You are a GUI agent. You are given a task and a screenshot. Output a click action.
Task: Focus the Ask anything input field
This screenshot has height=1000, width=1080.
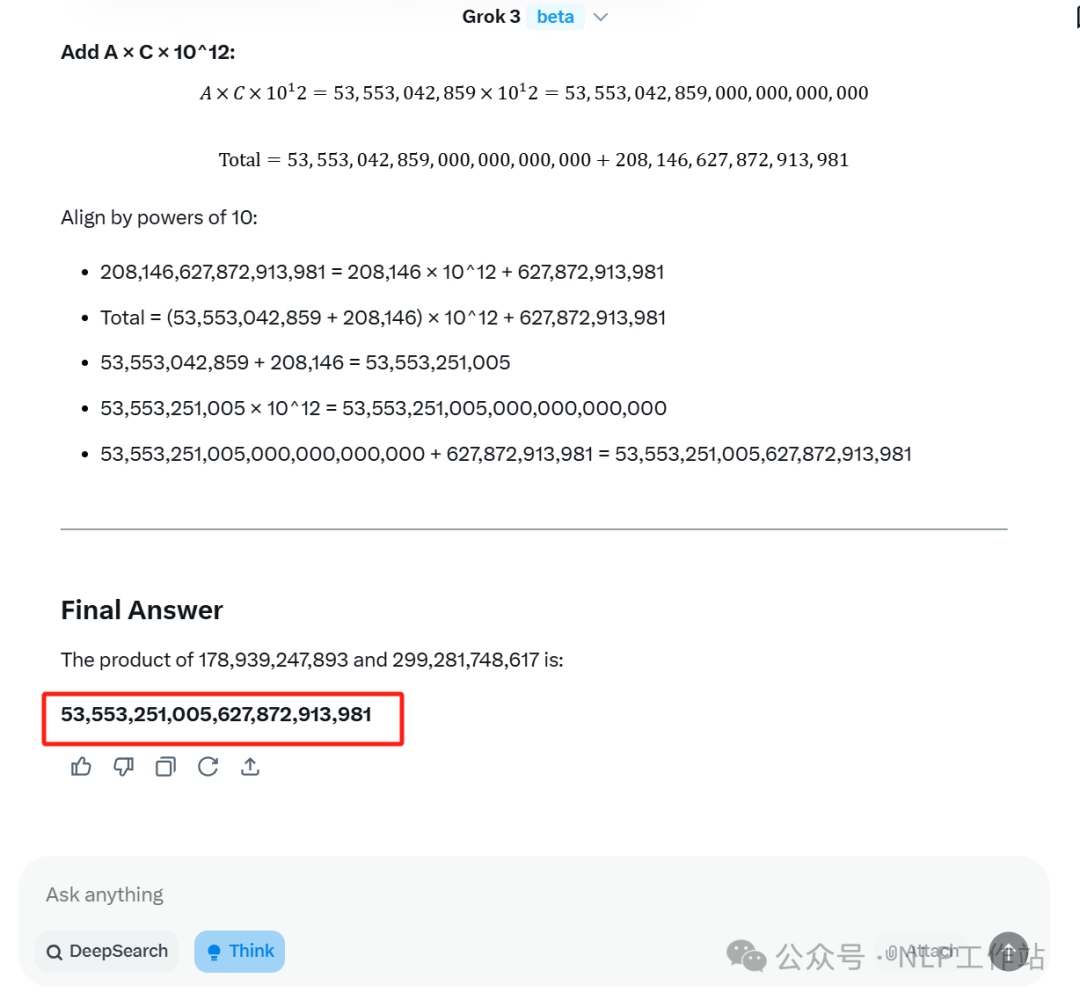pyautogui.click(x=400, y=894)
